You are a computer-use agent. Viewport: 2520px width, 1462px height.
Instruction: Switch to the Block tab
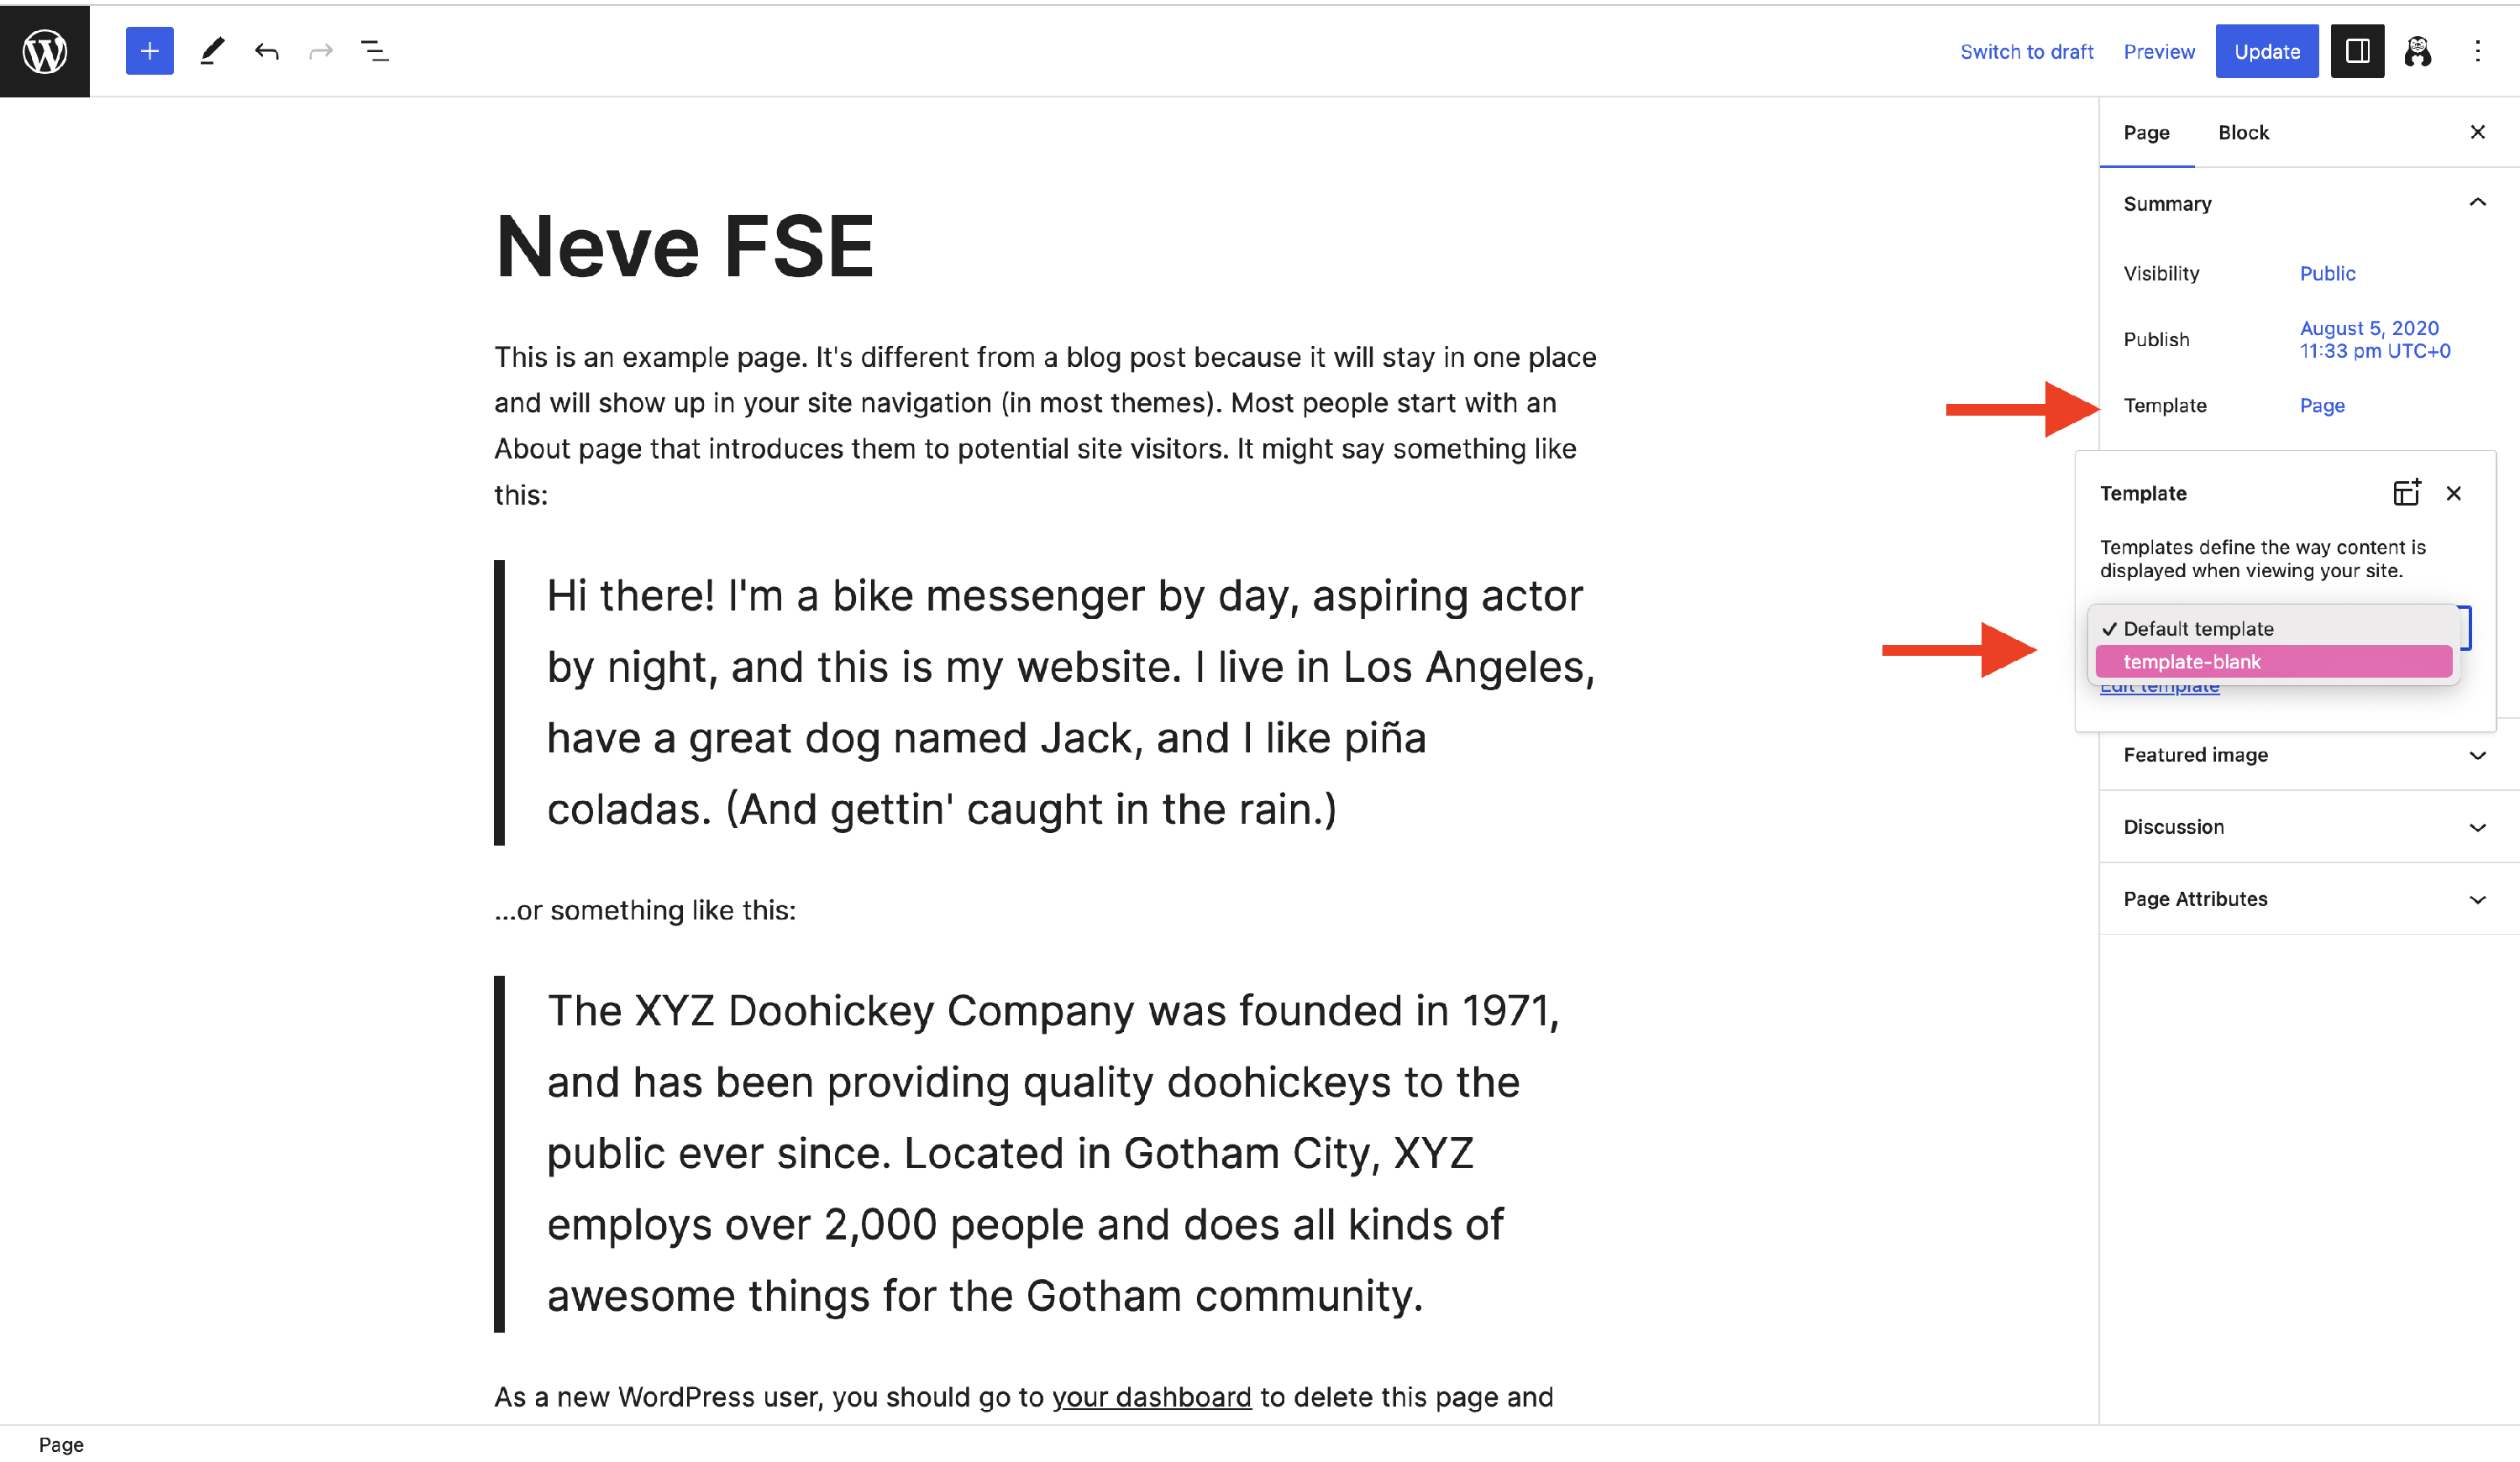(2243, 132)
